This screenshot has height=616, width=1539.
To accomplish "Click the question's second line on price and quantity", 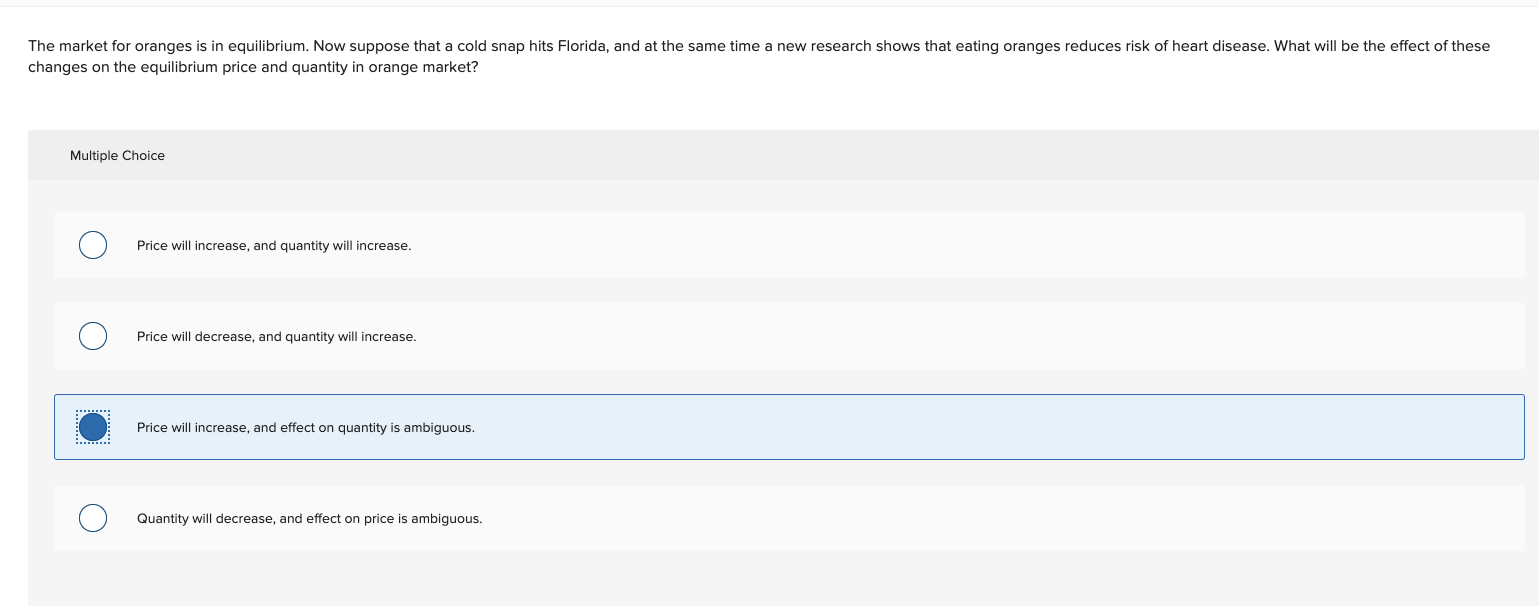I will coord(253,68).
